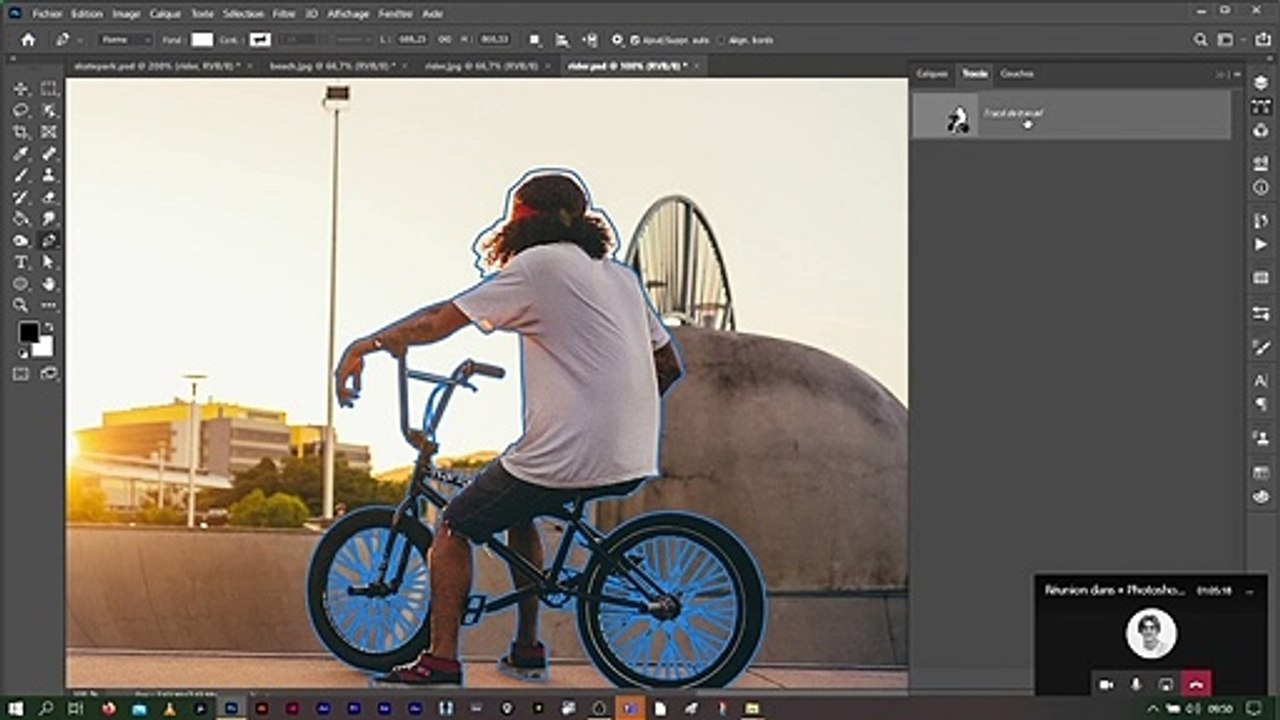Viewport: 1280px width, 720px height.
Task: Toggle Quick Mask mode
Action: [21, 373]
